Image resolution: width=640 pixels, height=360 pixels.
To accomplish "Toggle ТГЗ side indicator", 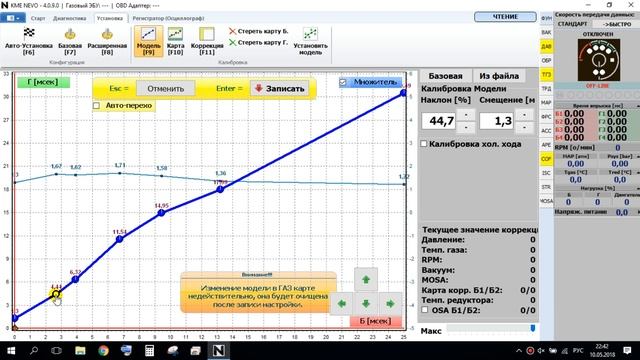I will click(547, 75).
